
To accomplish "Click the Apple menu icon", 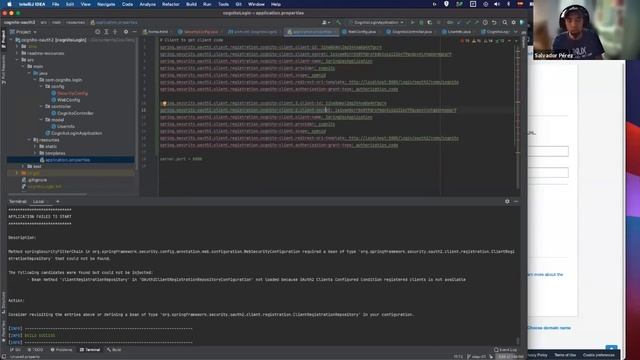I will 9,4.
